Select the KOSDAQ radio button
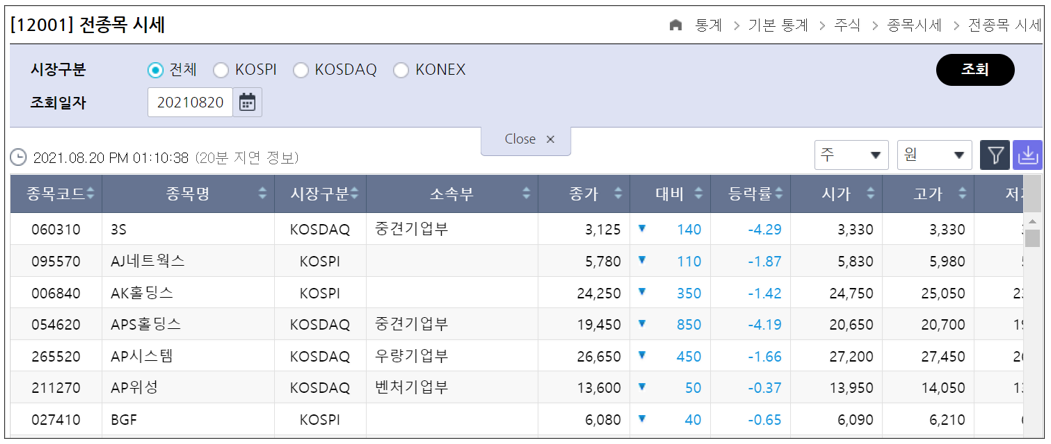The image size is (1051, 444). (x=300, y=70)
